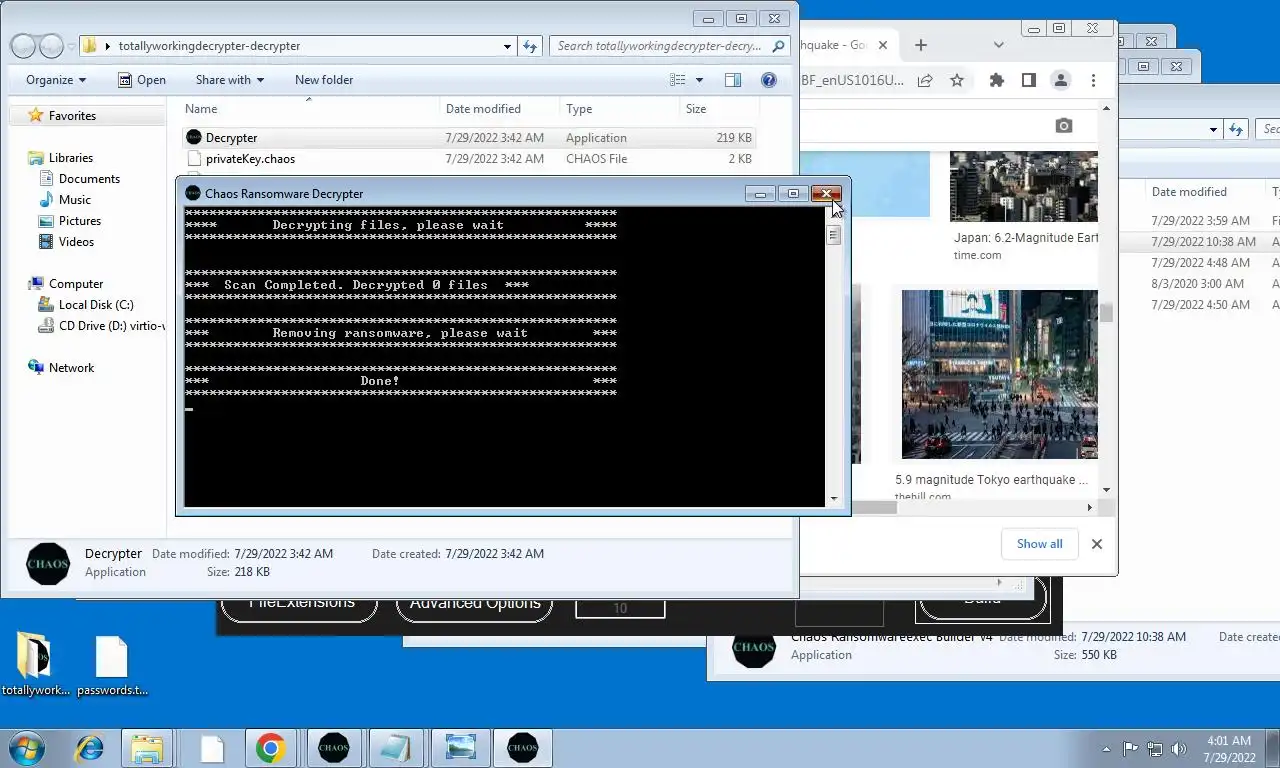Open Explorer help question mark icon
Image resolution: width=1280 pixels, height=768 pixels.
(x=769, y=80)
